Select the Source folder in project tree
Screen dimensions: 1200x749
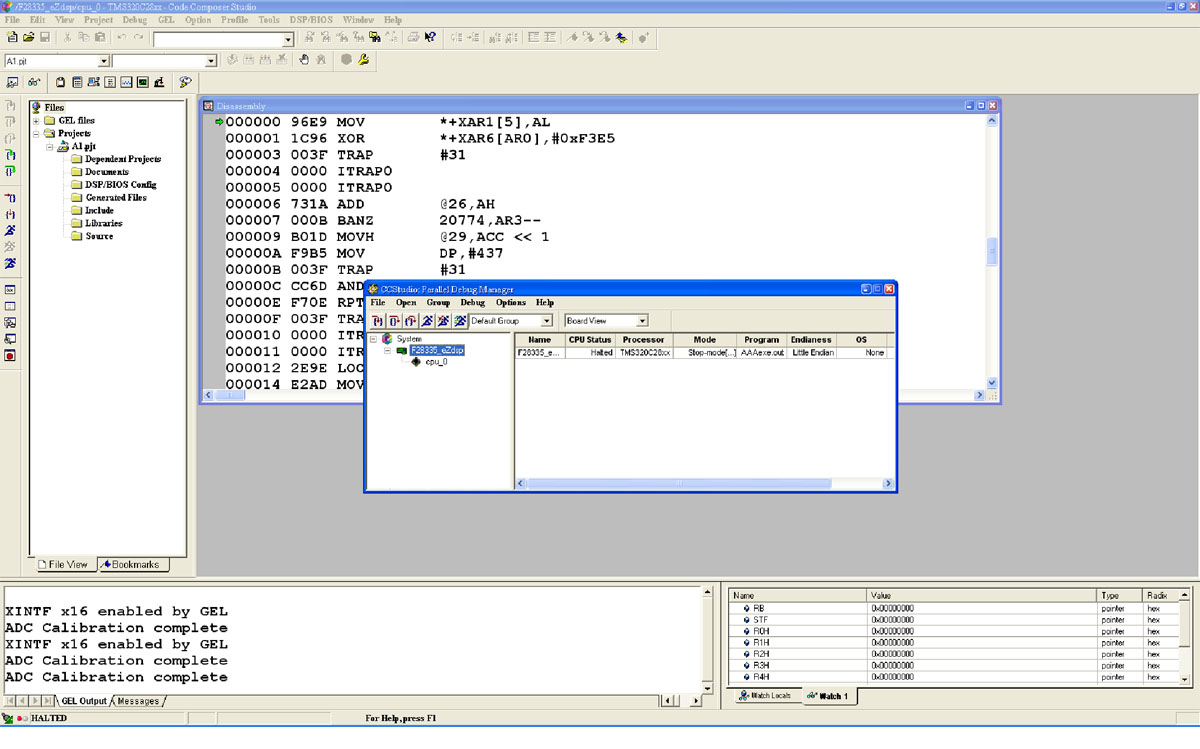(x=99, y=236)
